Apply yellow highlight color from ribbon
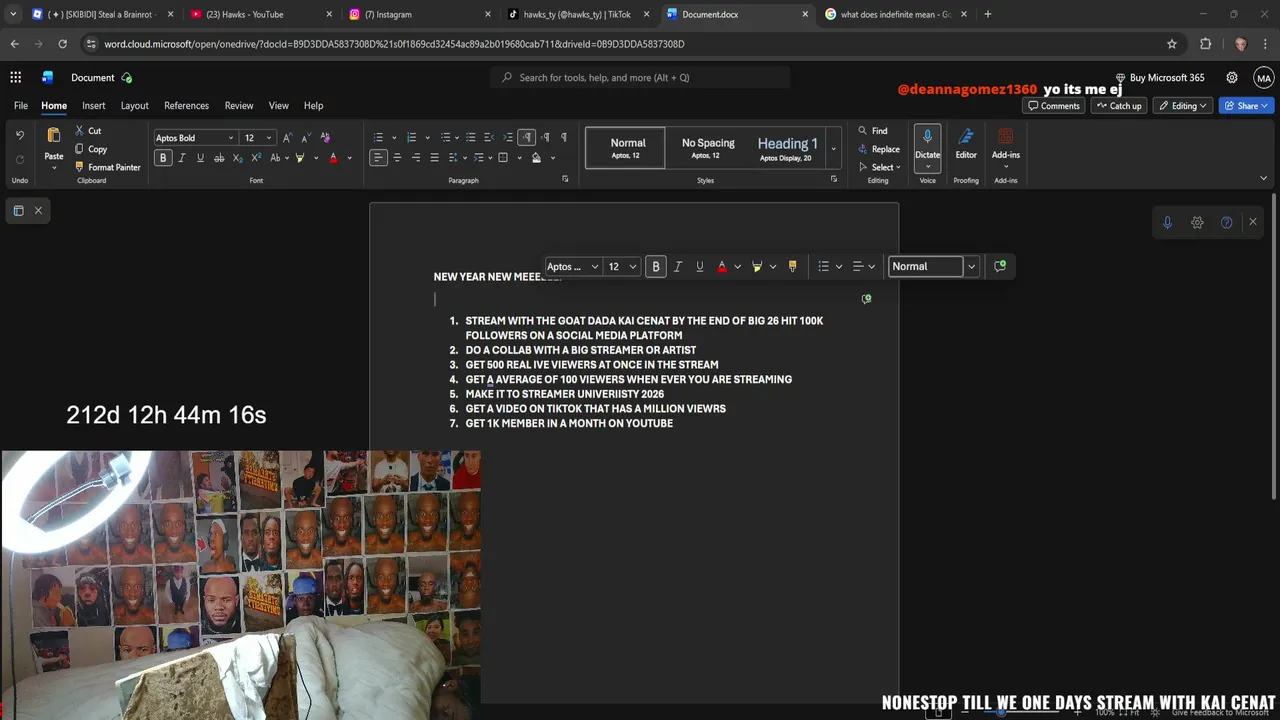The image size is (1280, 720). [x=299, y=158]
